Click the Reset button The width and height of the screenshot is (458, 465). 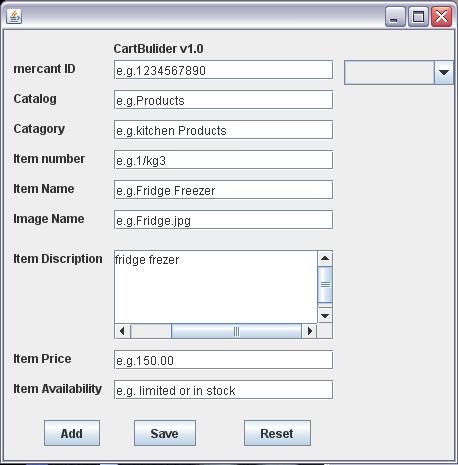[x=277, y=433]
